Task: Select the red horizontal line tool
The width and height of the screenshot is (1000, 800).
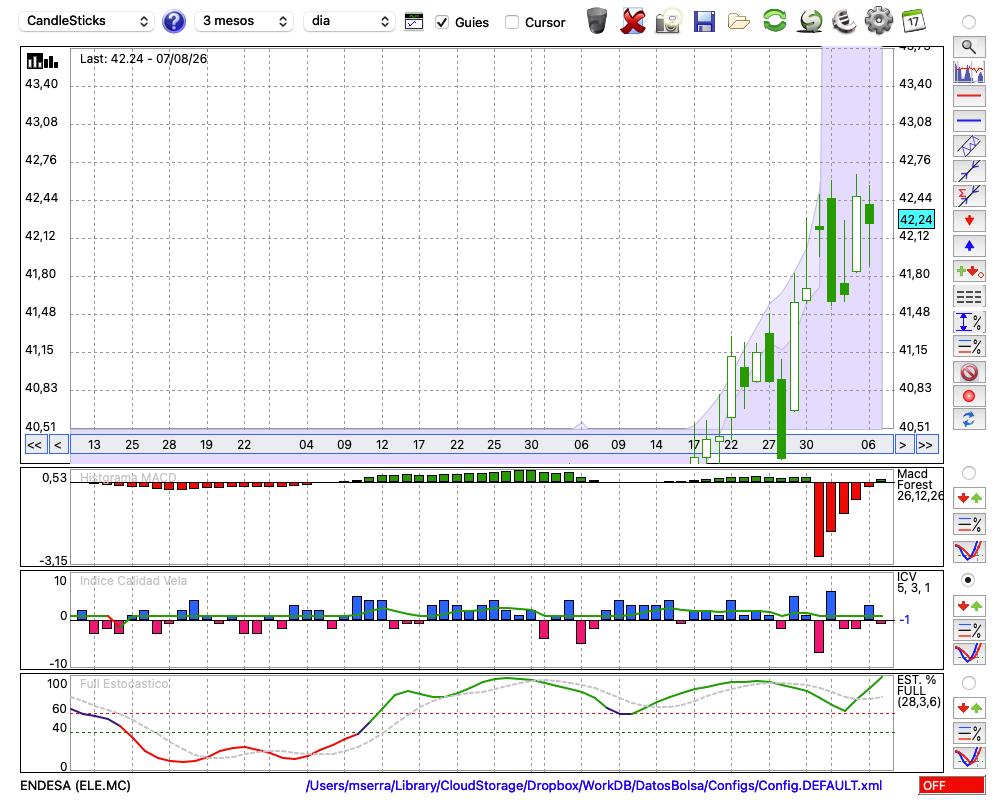Action: 969,96
